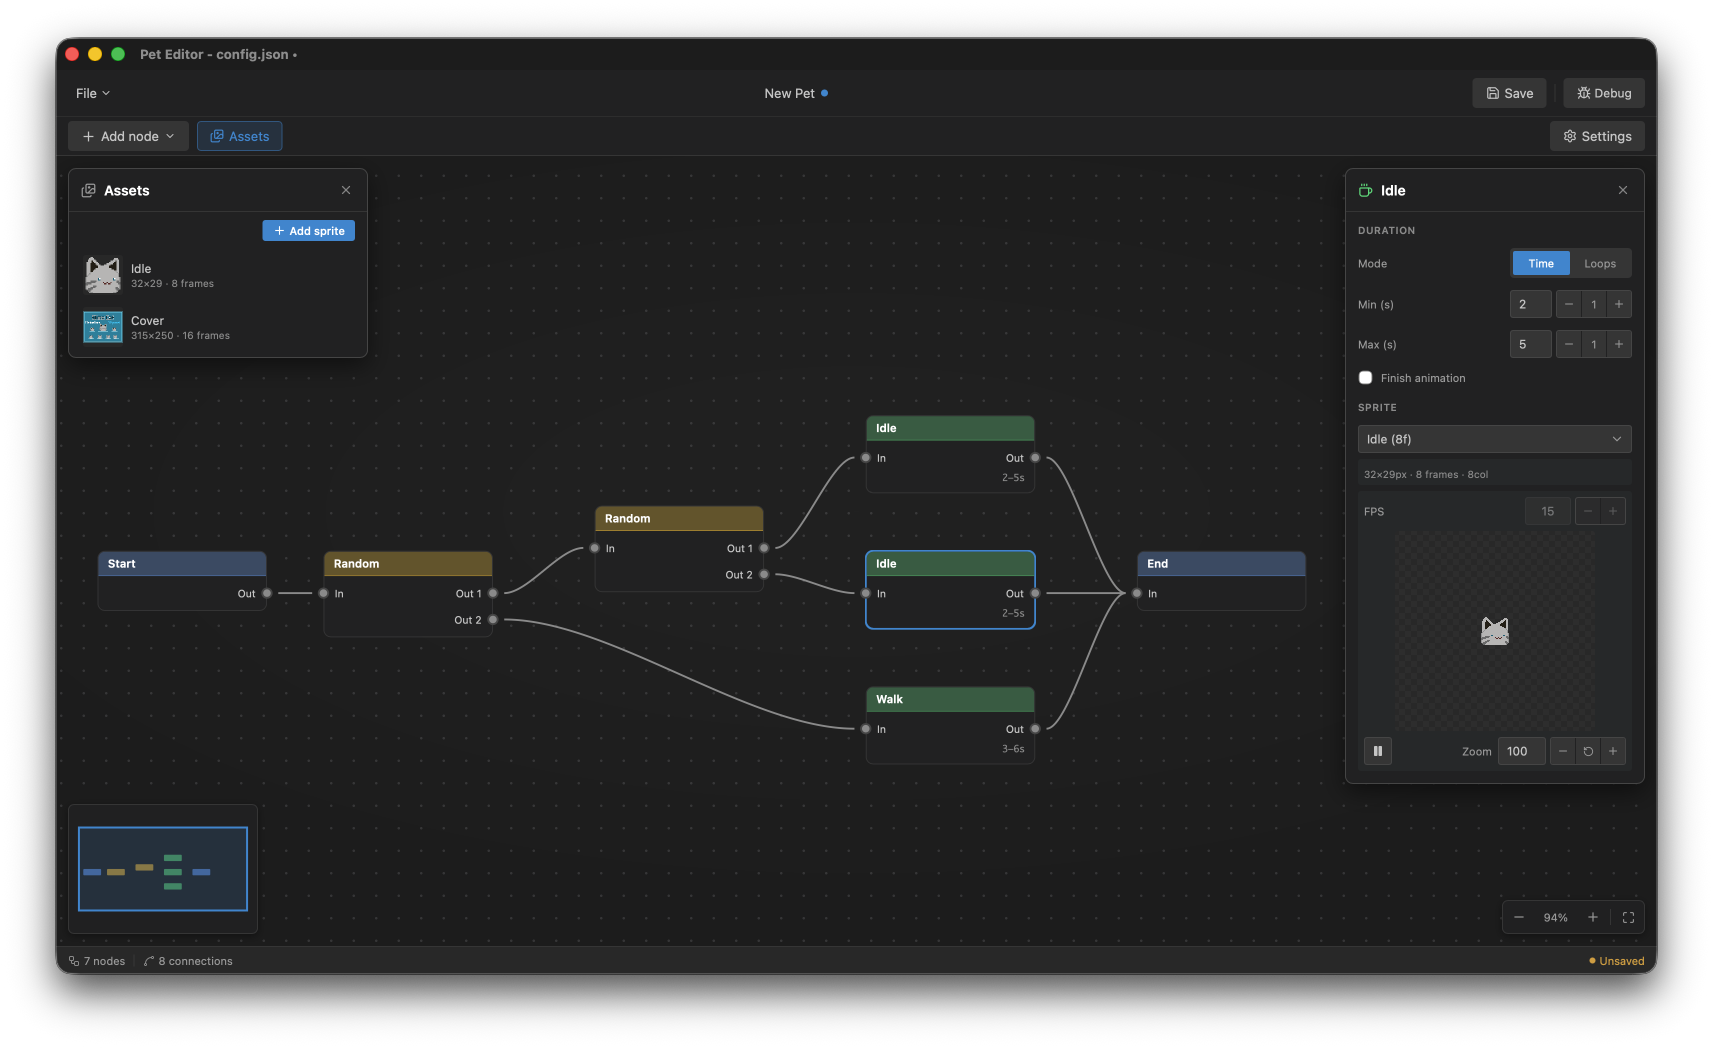Click the Min (s) value field

(1530, 304)
